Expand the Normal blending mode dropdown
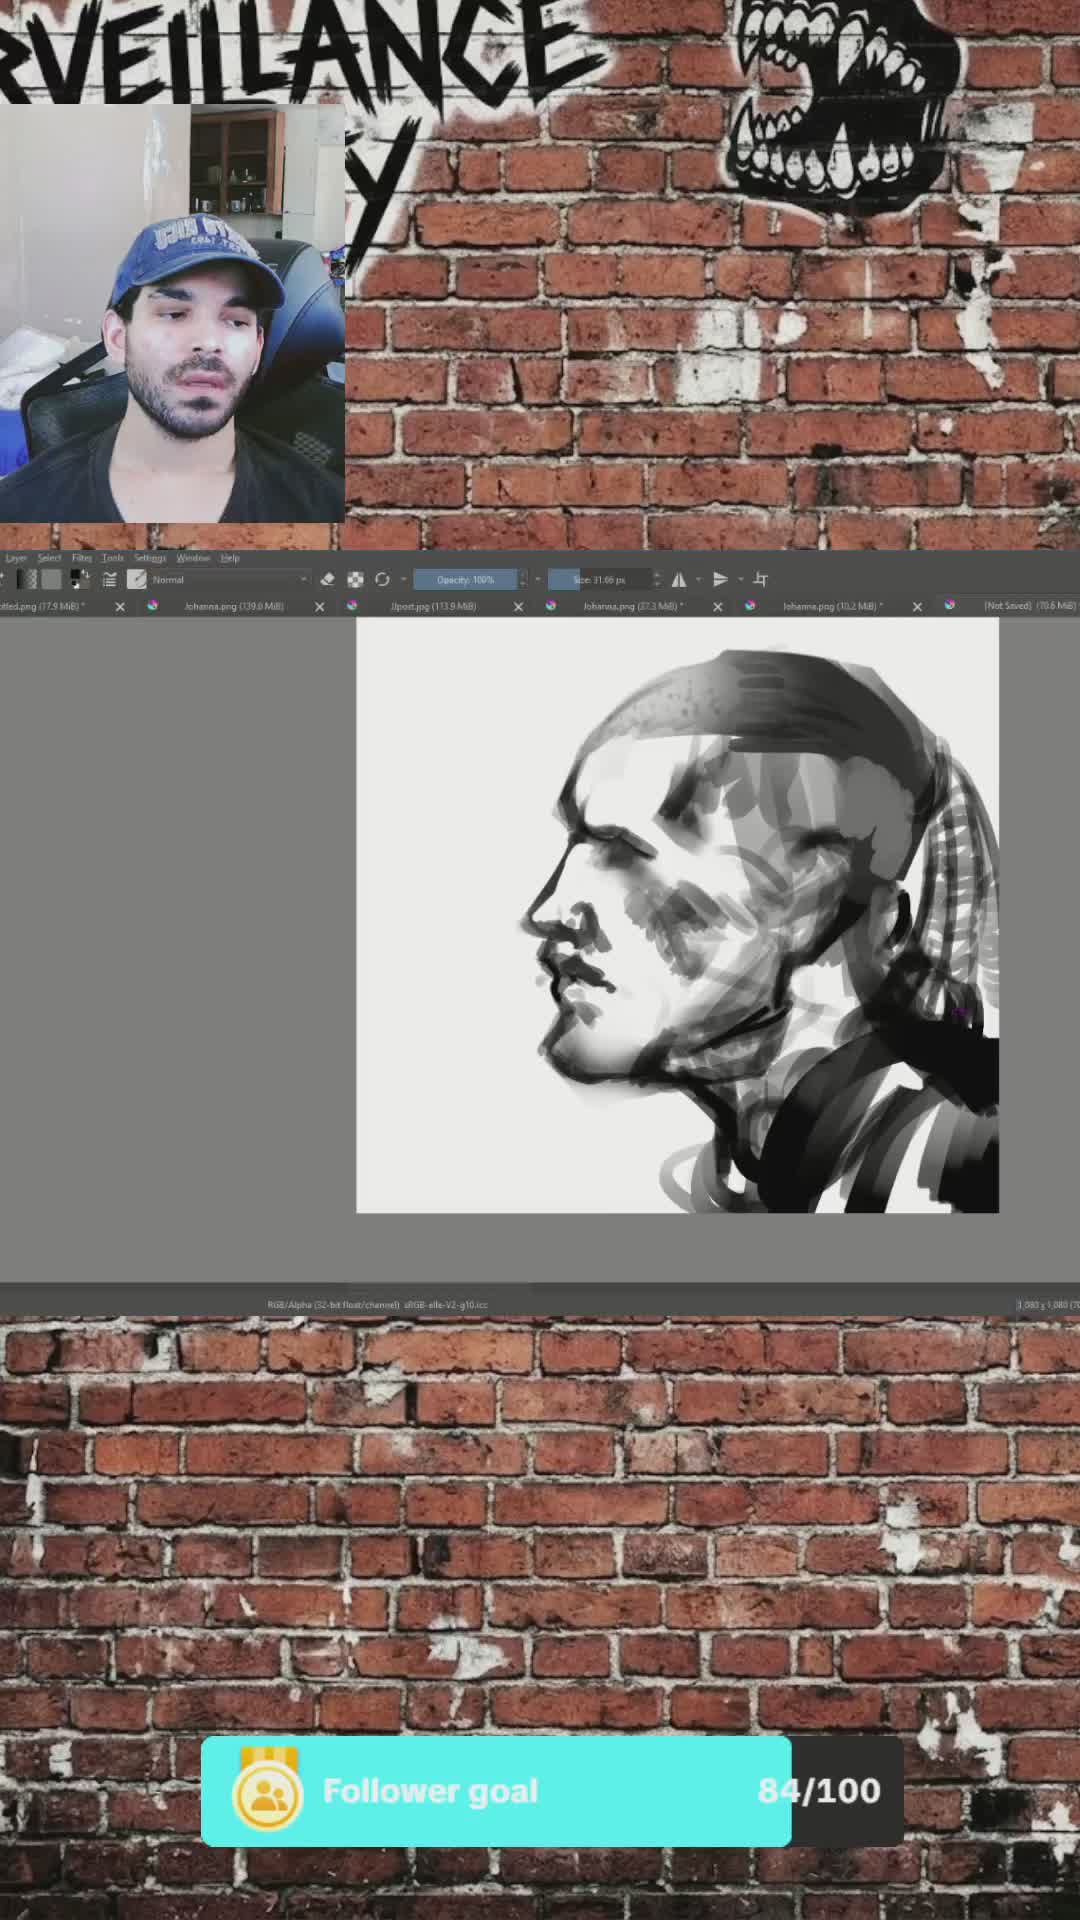1080x1920 pixels. (230, 579)
